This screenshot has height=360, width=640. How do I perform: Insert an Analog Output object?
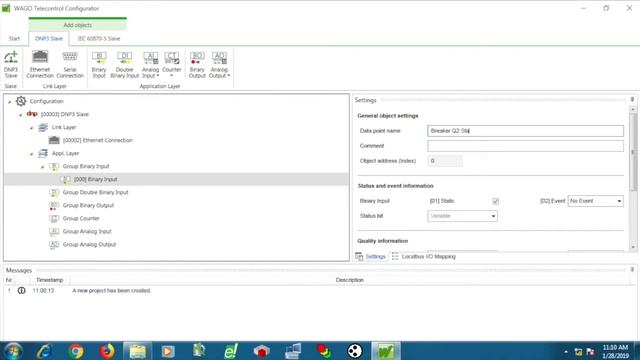click(219, 64)
